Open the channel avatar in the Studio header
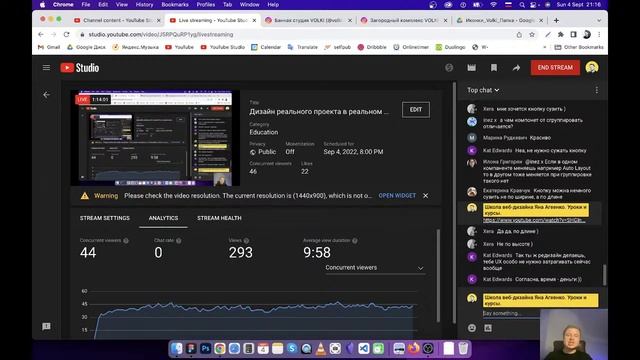640x360 pixels. click(591, 67)
